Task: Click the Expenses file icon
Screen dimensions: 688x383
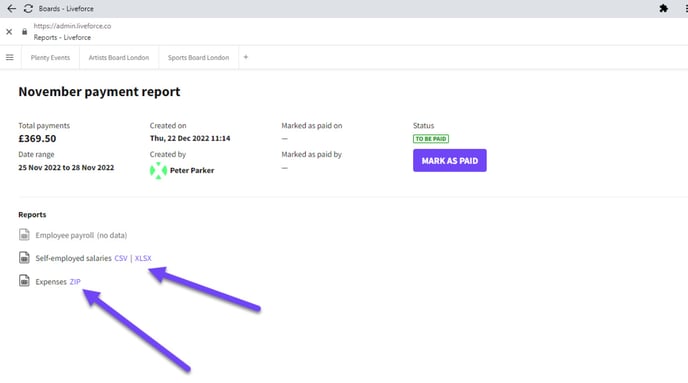Action: coord(24,280)
